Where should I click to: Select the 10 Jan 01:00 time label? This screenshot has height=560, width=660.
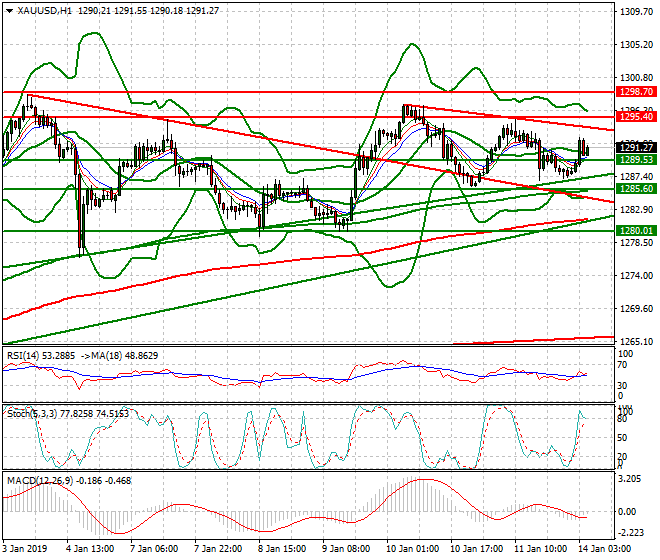tap(413, 549)
